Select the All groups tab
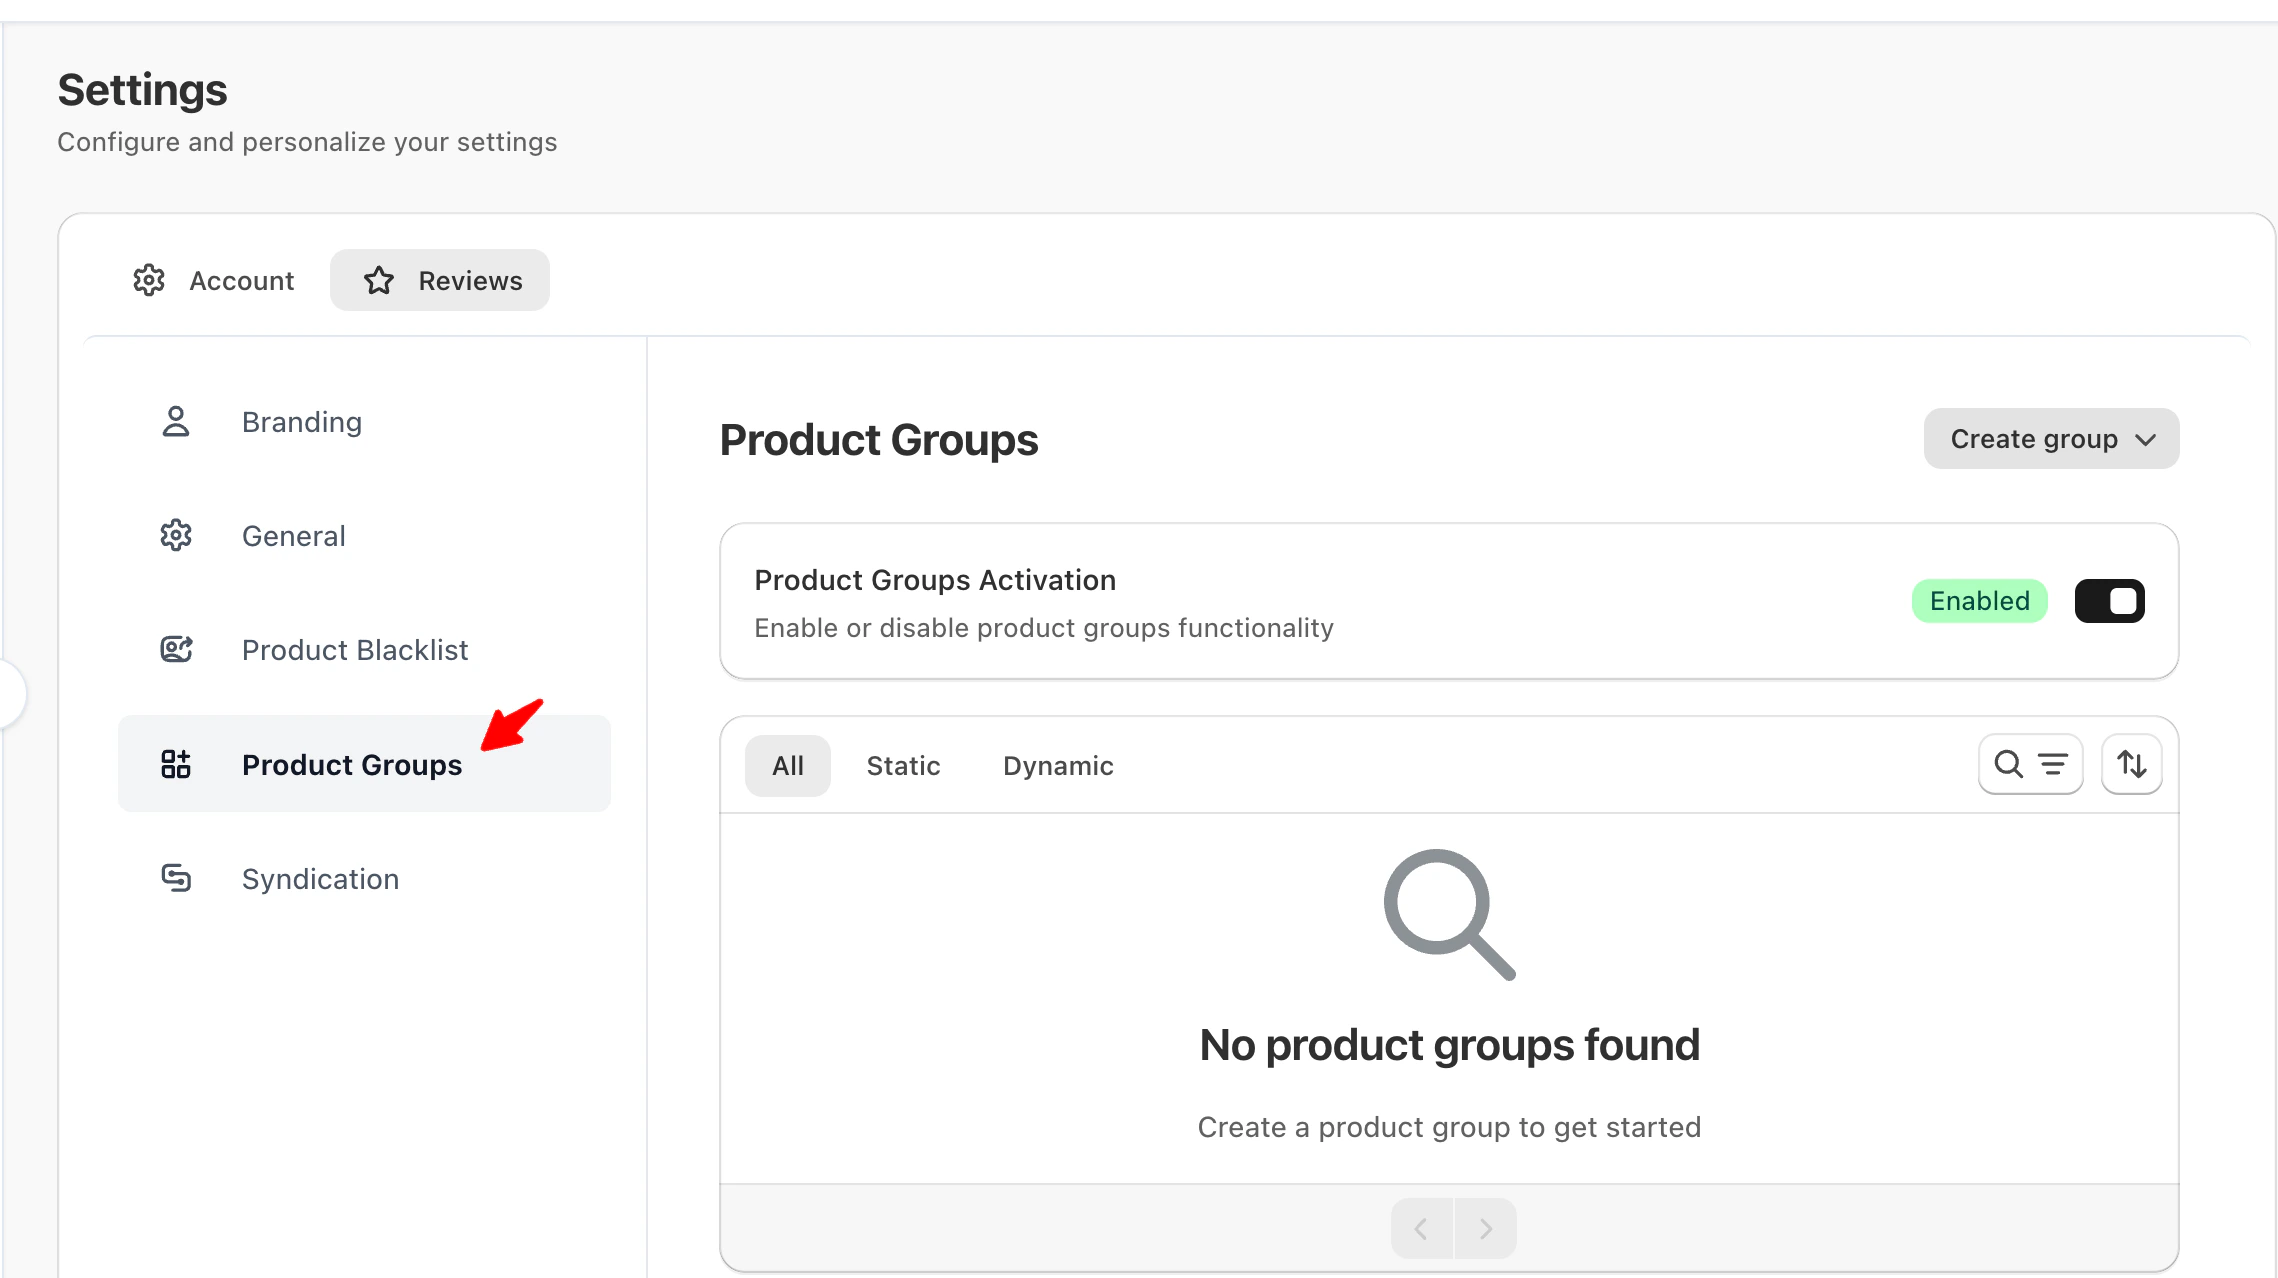Viewport: 2278px width, 1278px height. point(787,766)
